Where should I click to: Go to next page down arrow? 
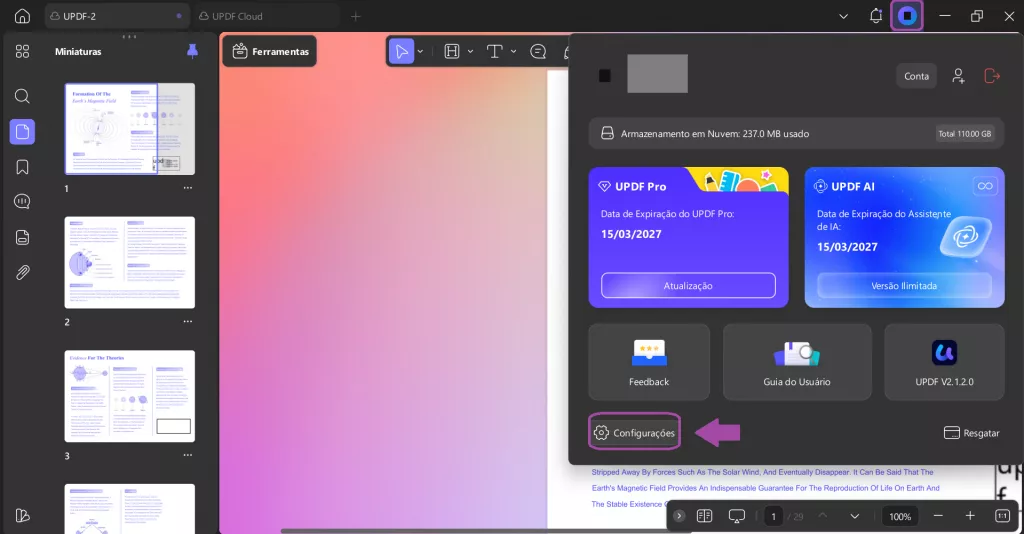coord(854,516)
